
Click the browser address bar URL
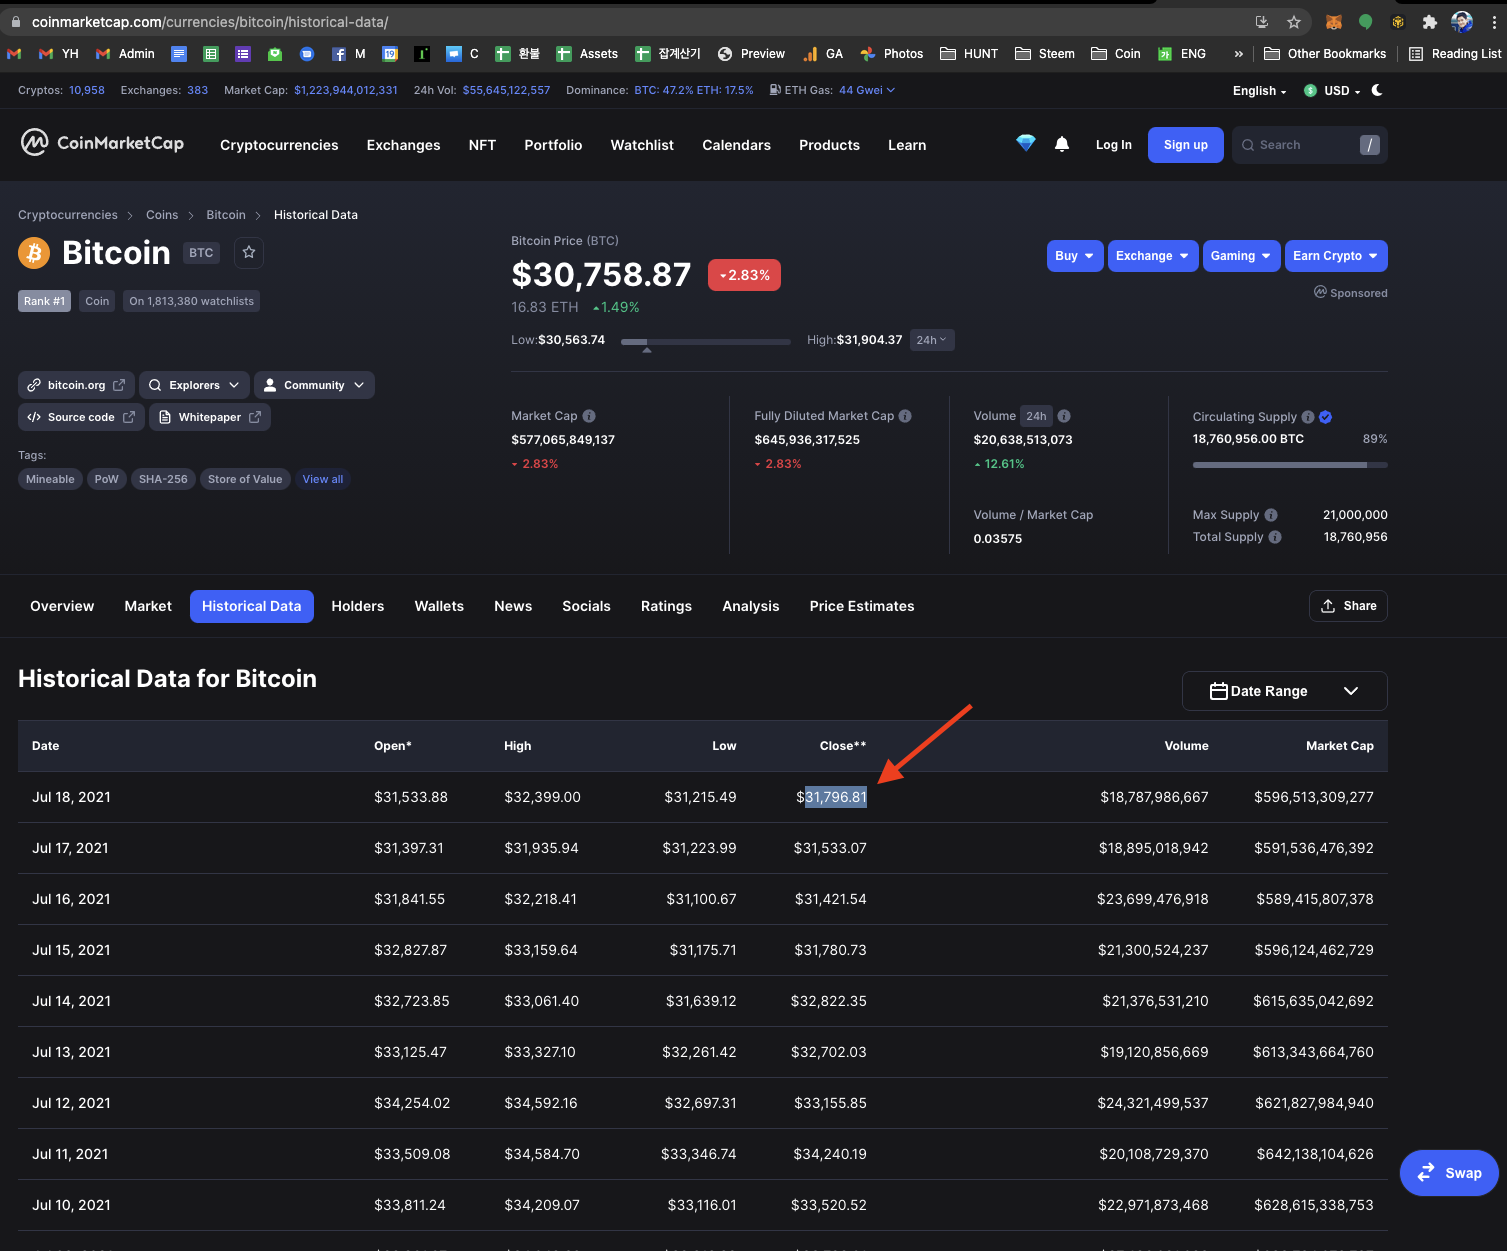pyautogui.click(x=210, y=22)
